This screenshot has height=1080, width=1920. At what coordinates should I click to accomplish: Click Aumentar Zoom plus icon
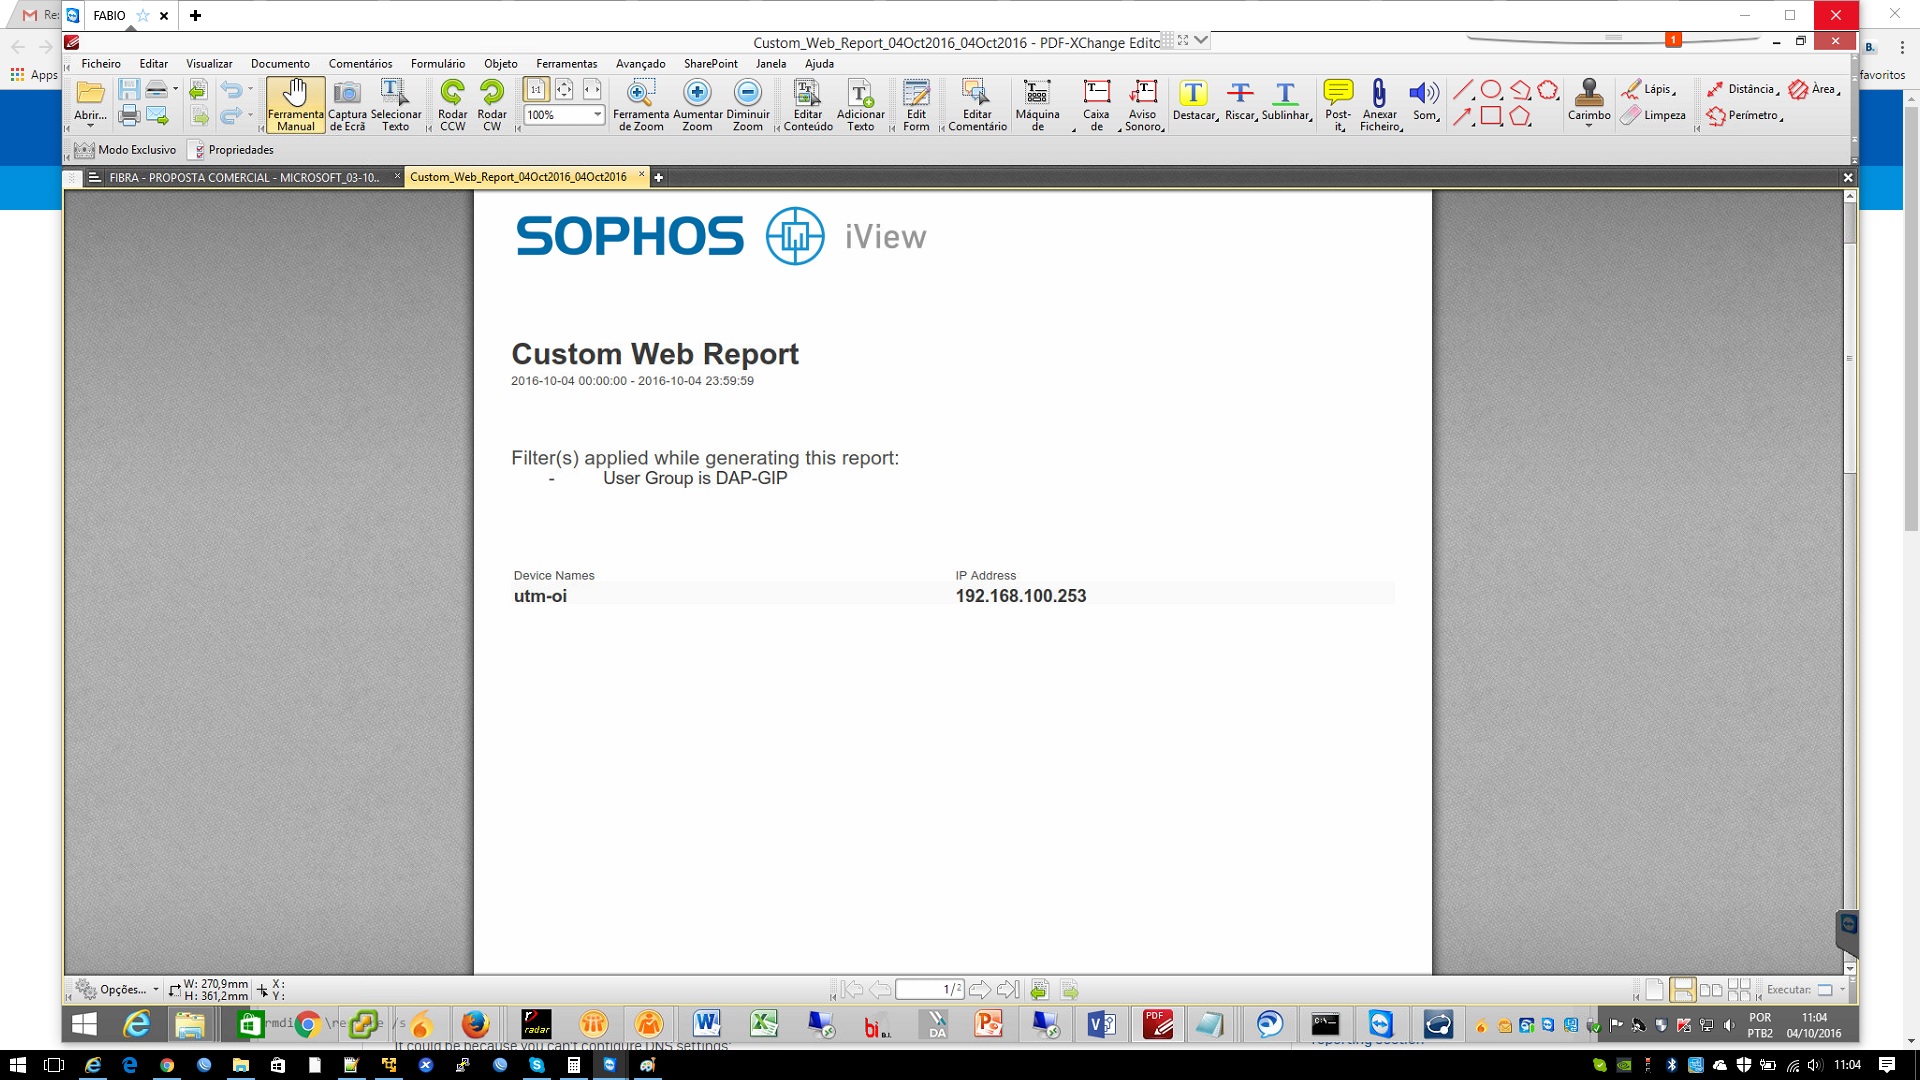tap(697, 105)
